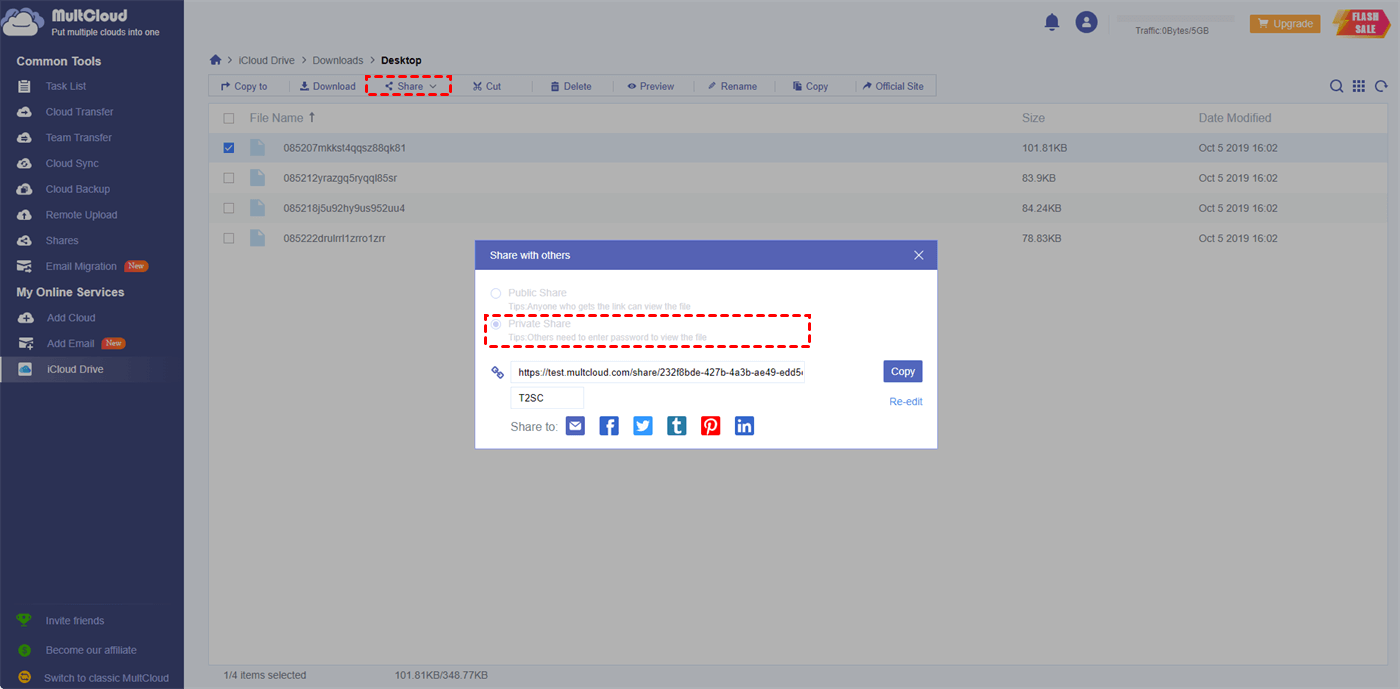1400x689 pixels.
Task: Select Private Share radio option
Action: click(x=496, y=324)
